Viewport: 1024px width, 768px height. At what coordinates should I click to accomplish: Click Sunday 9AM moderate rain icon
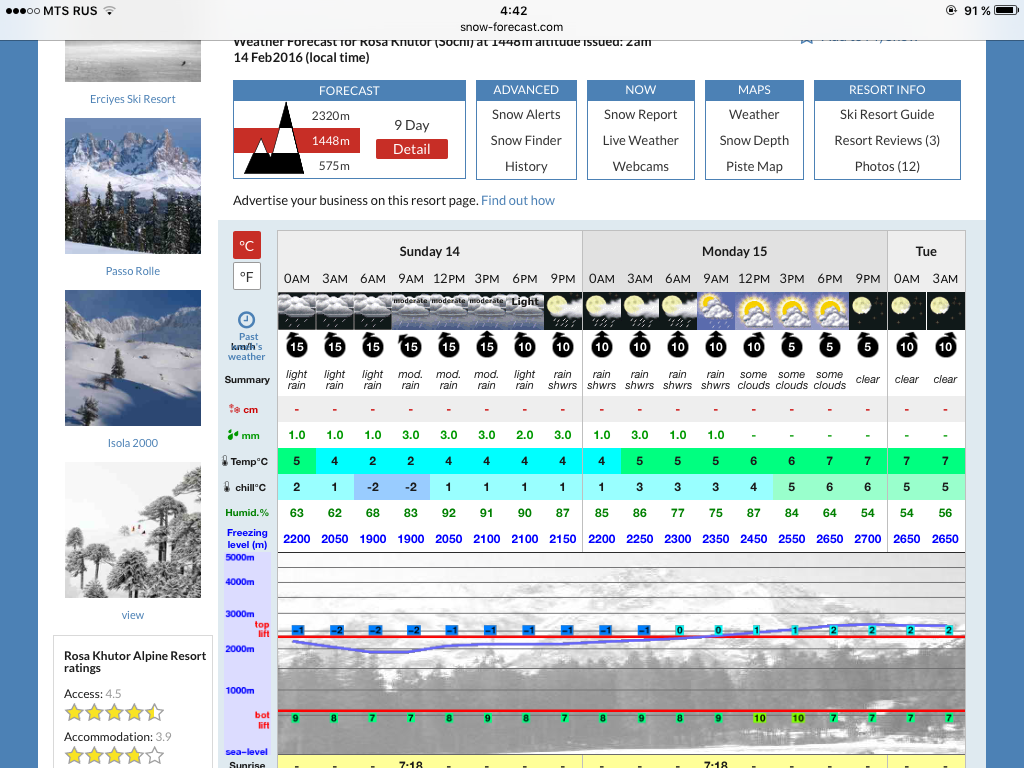pos(411,311)
